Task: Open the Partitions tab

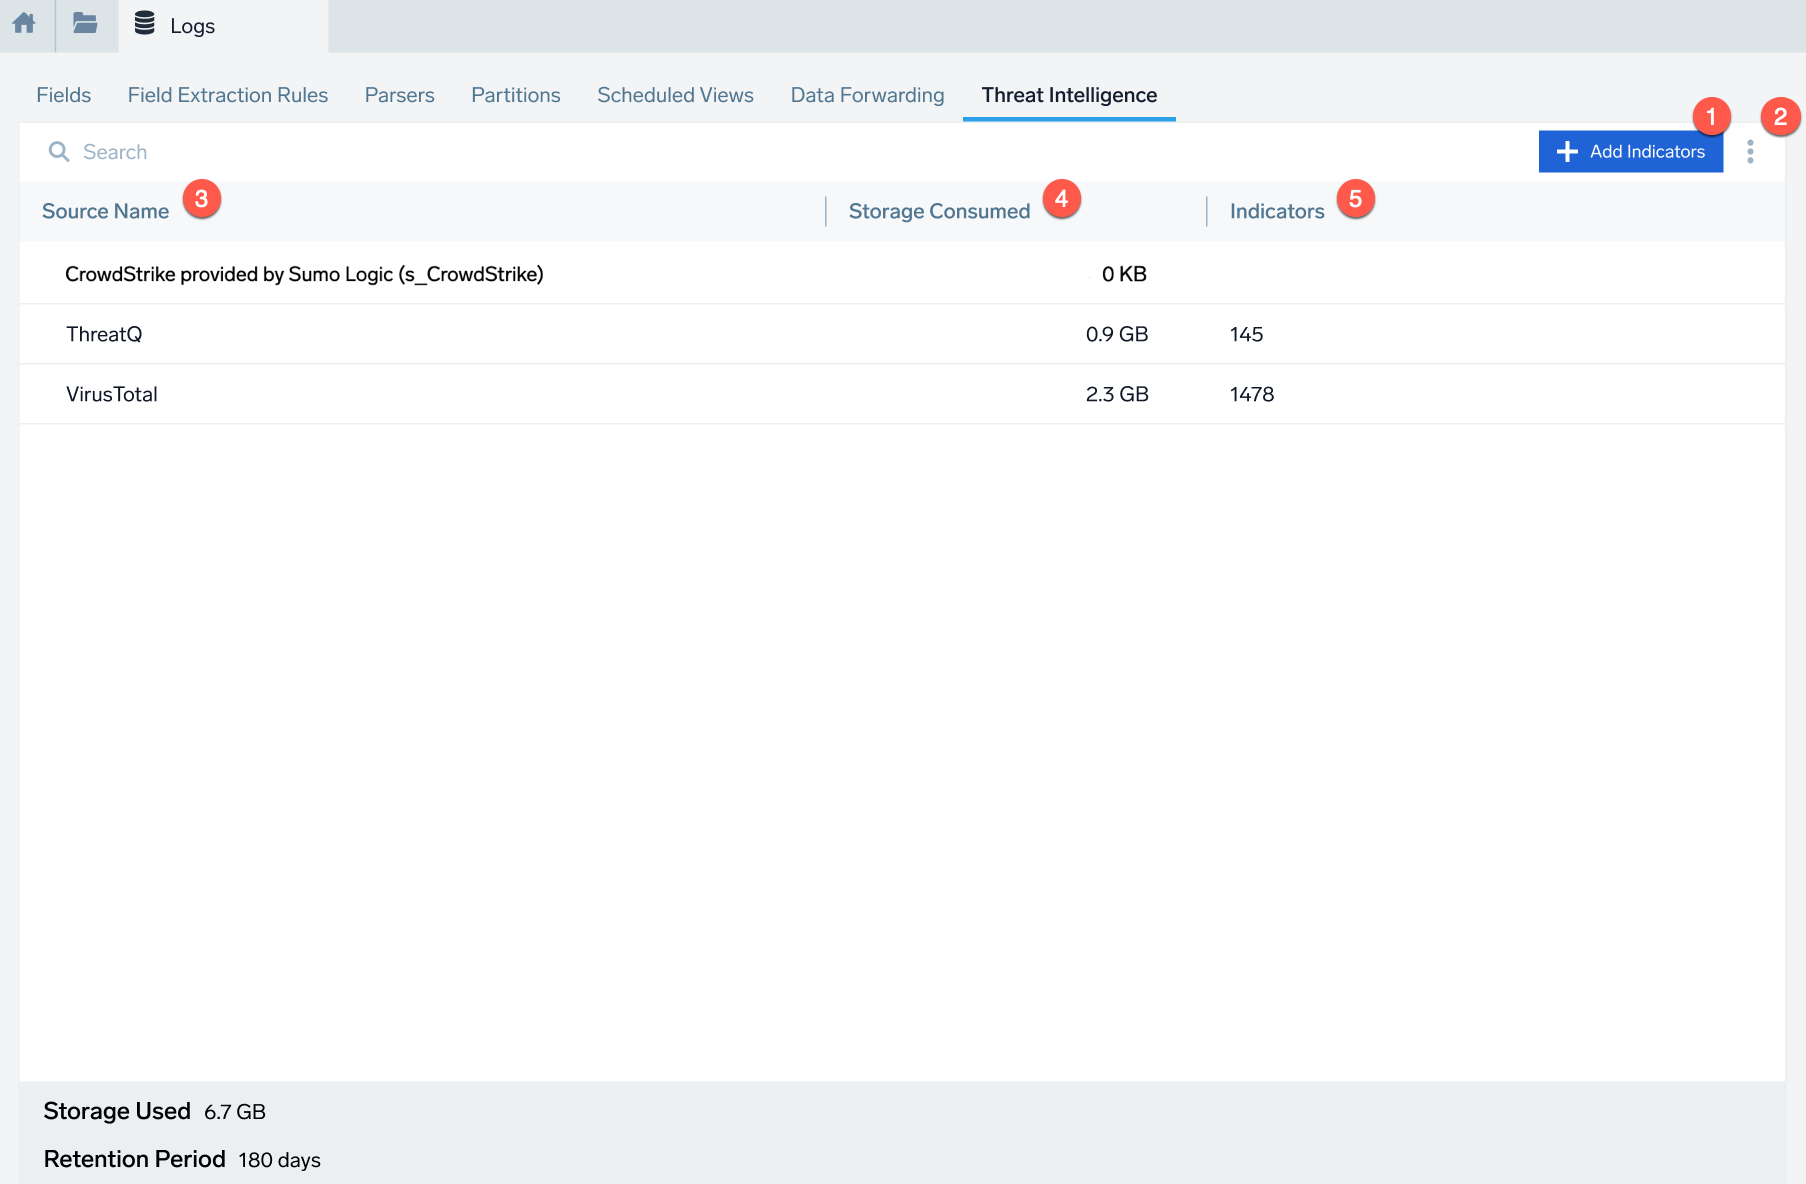Action: [516, 95]
